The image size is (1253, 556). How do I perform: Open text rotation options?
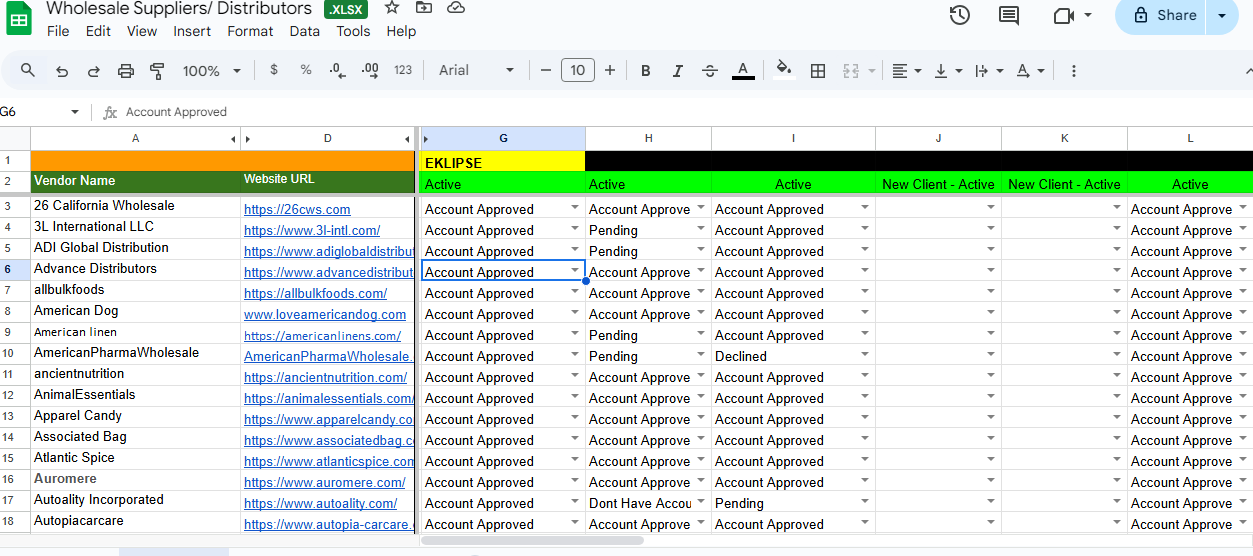click(x=1030, y=70)
